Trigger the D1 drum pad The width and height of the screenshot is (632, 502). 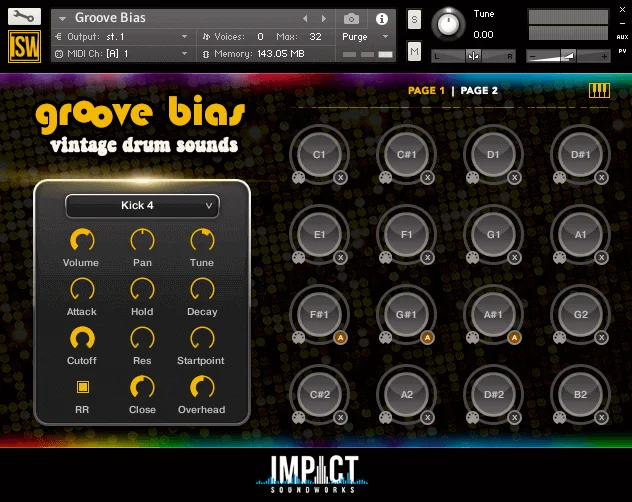493,154
